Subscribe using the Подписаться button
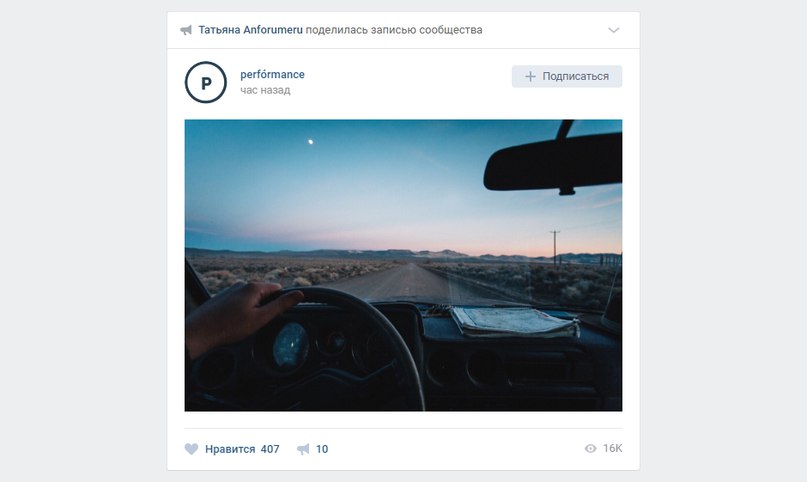The width and height of the screenshot is (807, 482). (x=567, y=76)
